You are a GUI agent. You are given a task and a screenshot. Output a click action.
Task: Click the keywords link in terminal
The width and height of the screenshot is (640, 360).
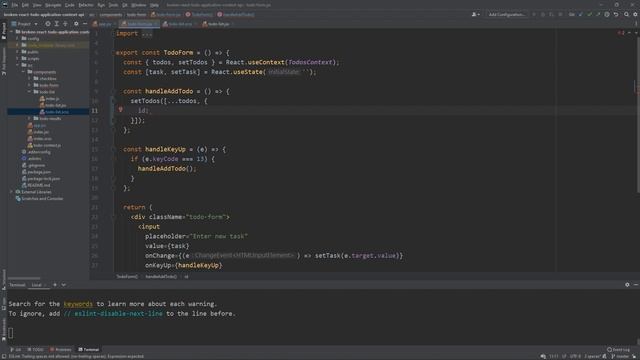[78, 304]
